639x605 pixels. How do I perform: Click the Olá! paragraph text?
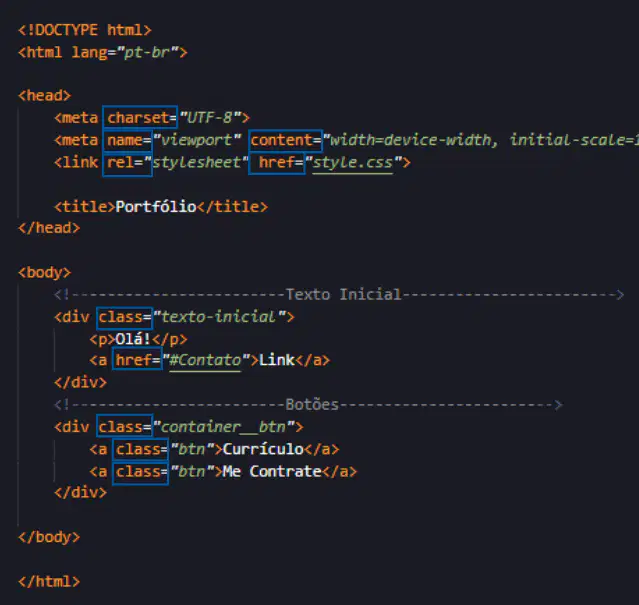coord(133,339)
